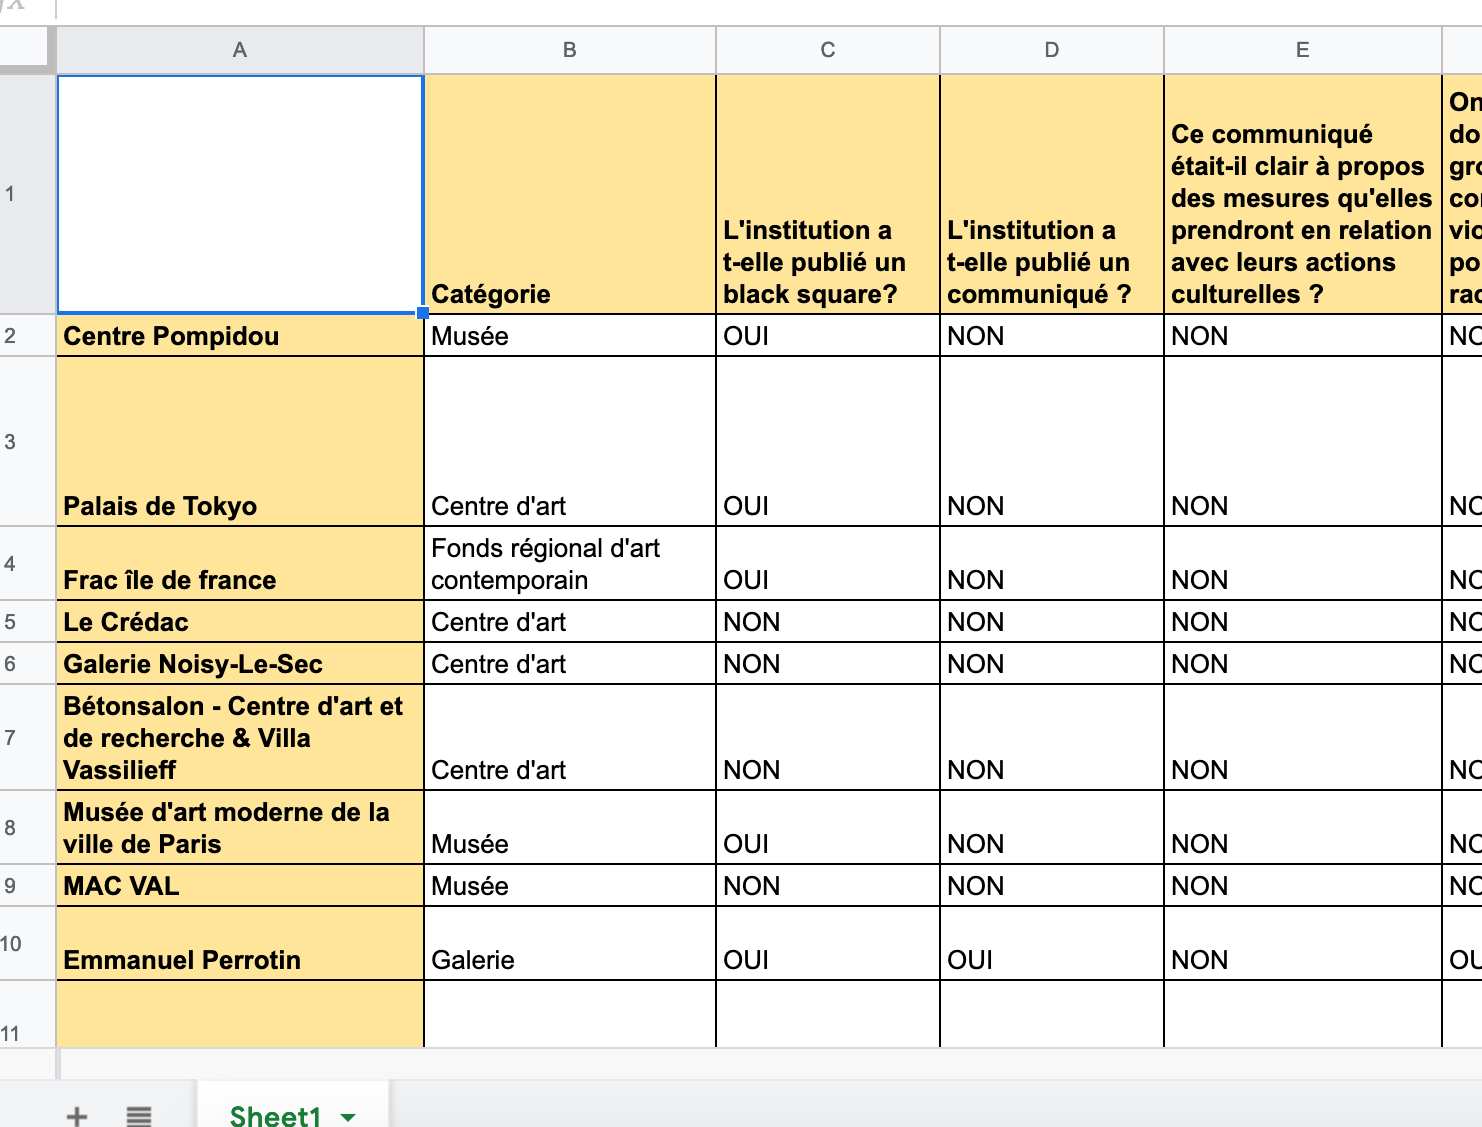Click Centre d'art for Le Crédac

[x=570, y=622]
